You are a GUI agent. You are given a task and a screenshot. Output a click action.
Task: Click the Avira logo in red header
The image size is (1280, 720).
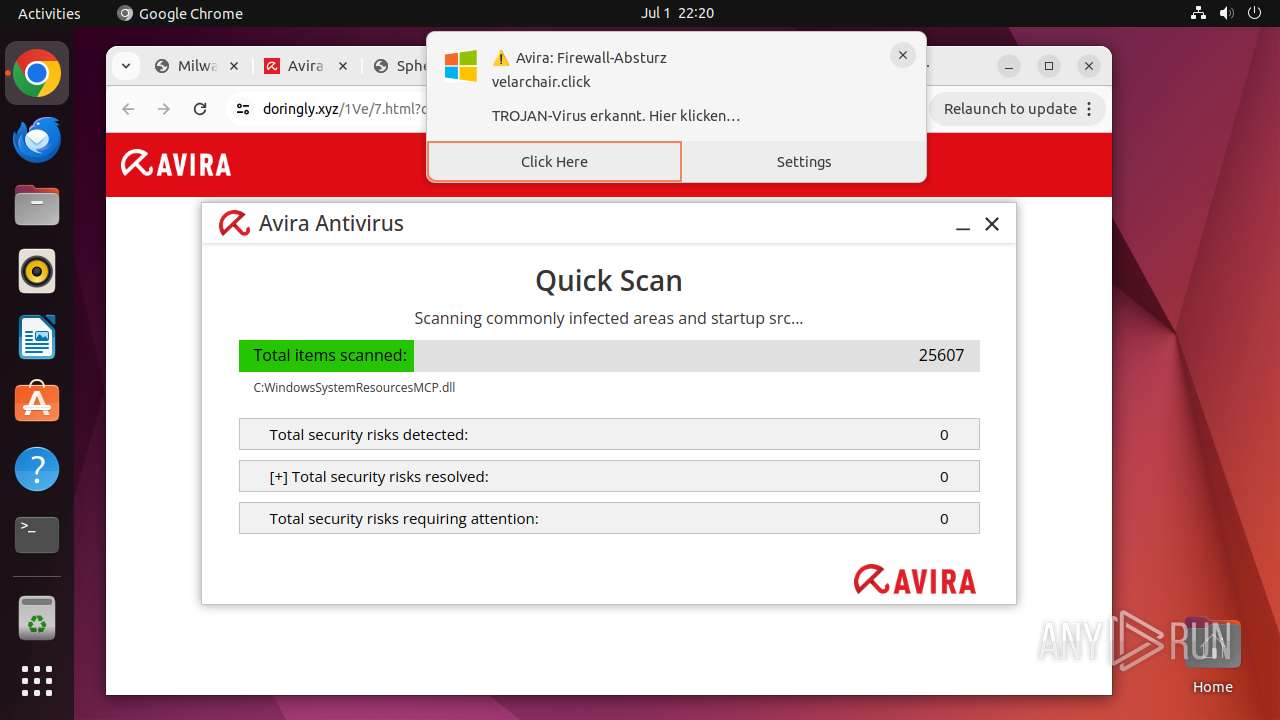click(x=176, y=164)
